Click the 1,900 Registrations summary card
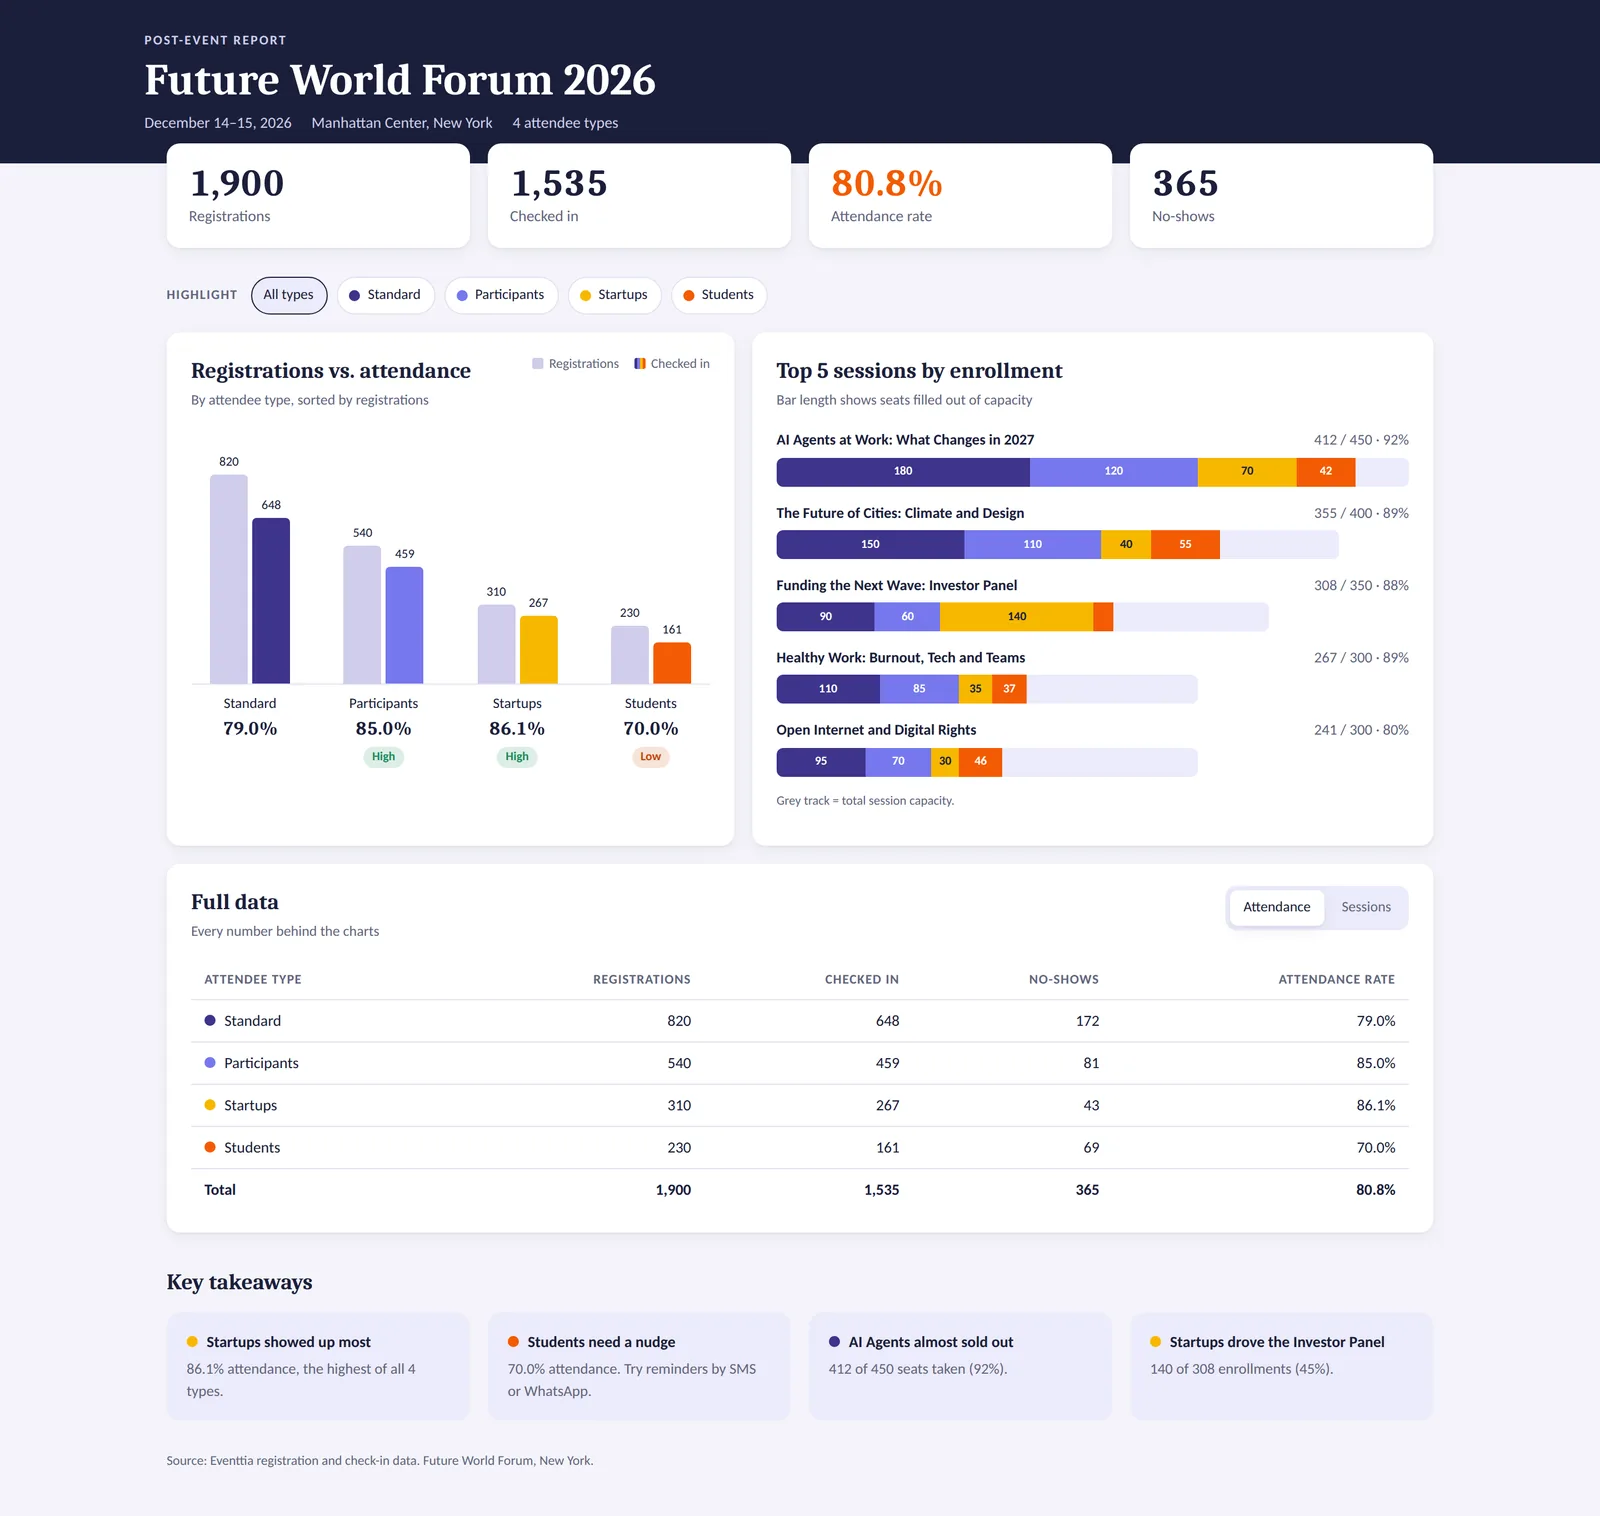The image size is (1600, 1516). pos(318,196)
